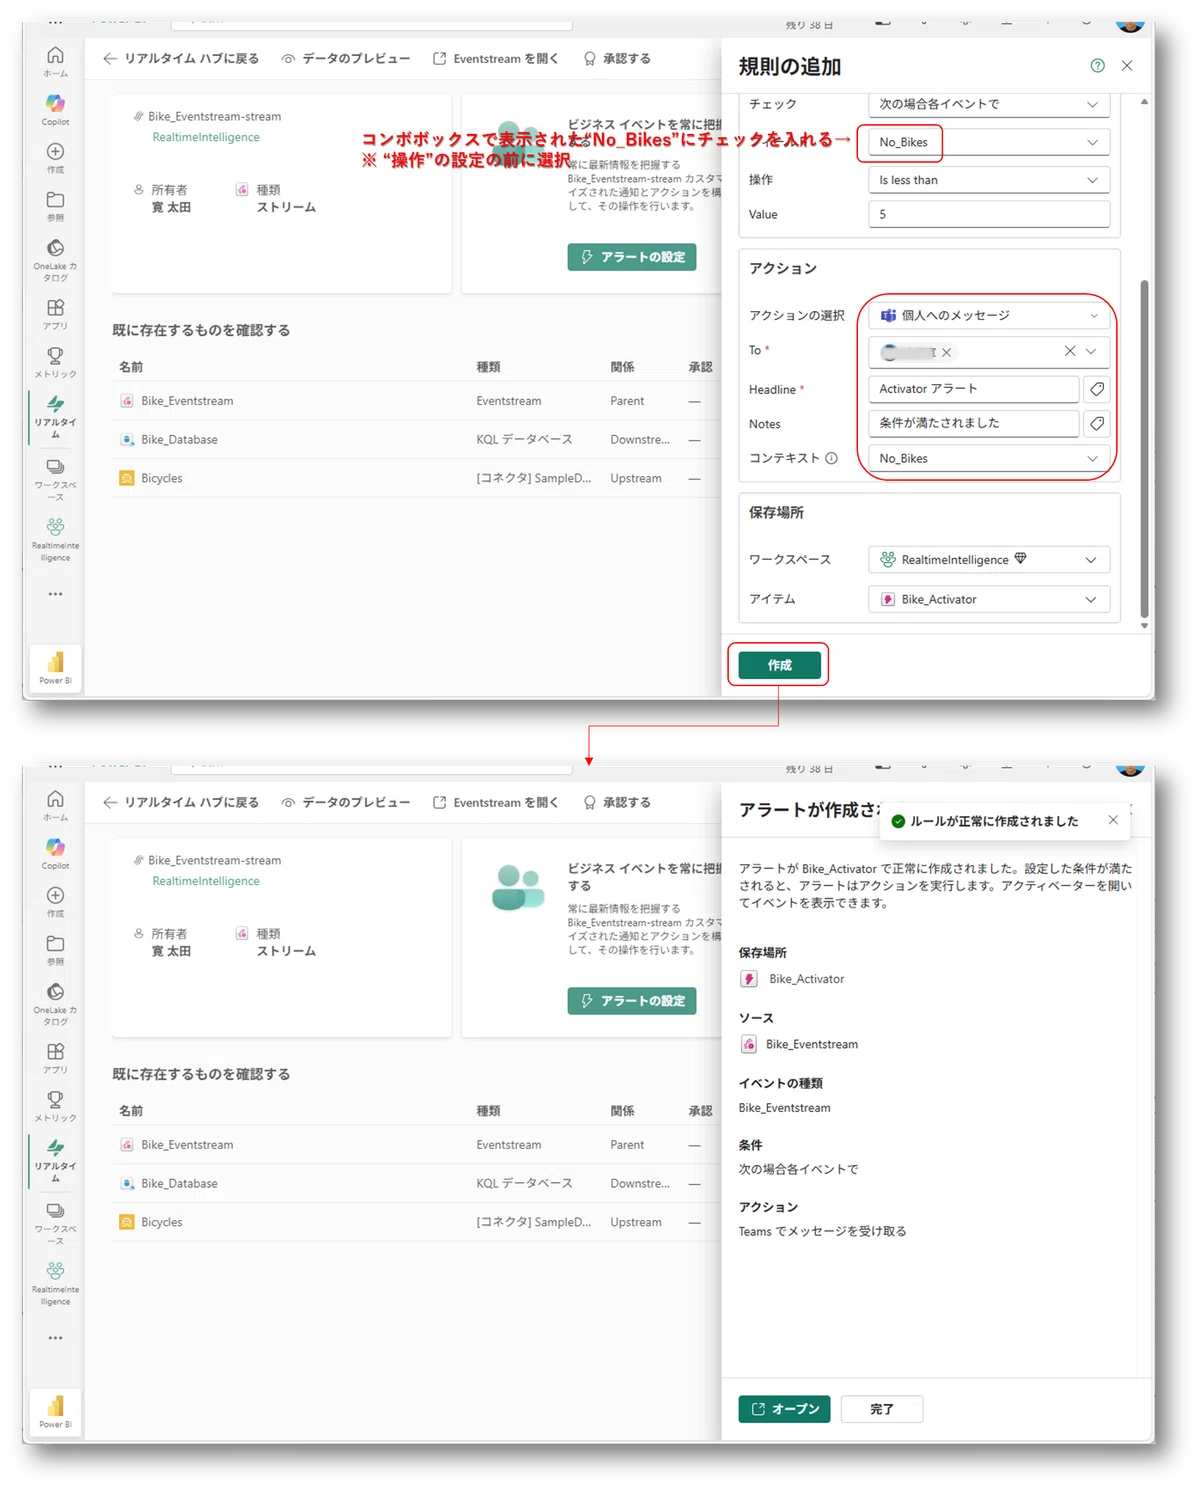Click the tag icon next to Headline field

pyautogui.click(x=1097, y=389)
